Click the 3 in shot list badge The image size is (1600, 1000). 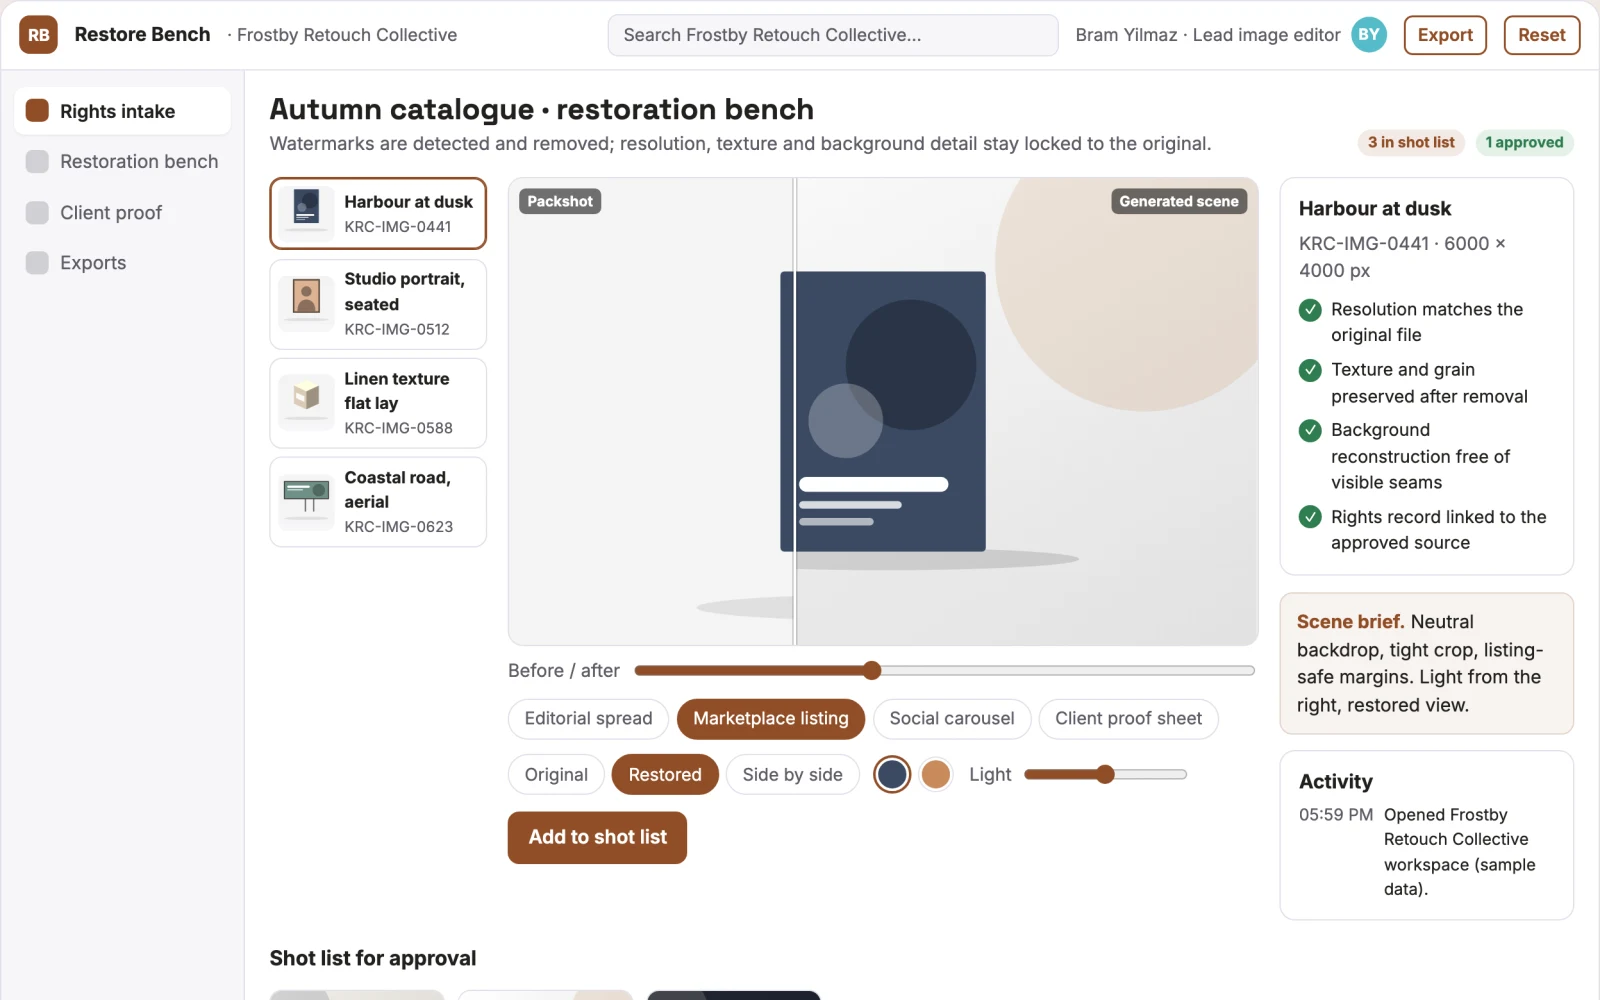point(1411,142)
